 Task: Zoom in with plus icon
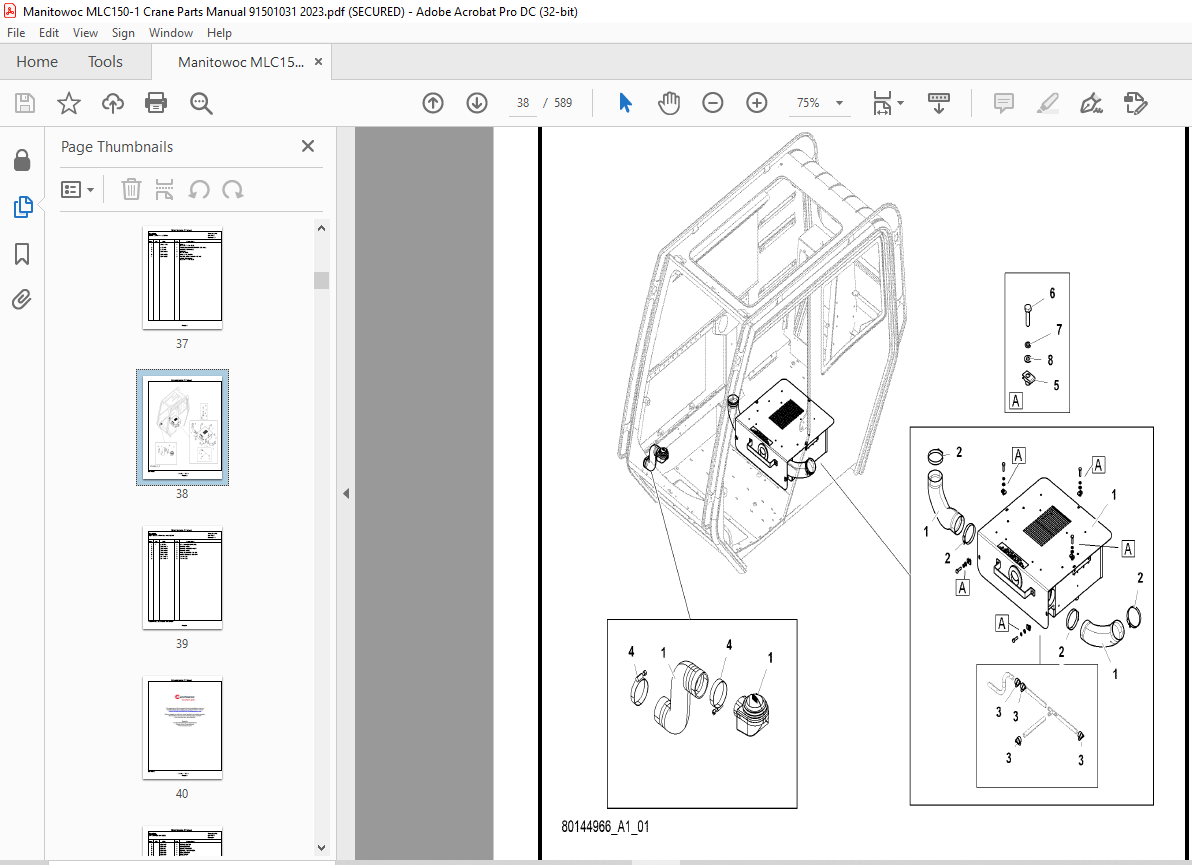(x=756, y=103)
